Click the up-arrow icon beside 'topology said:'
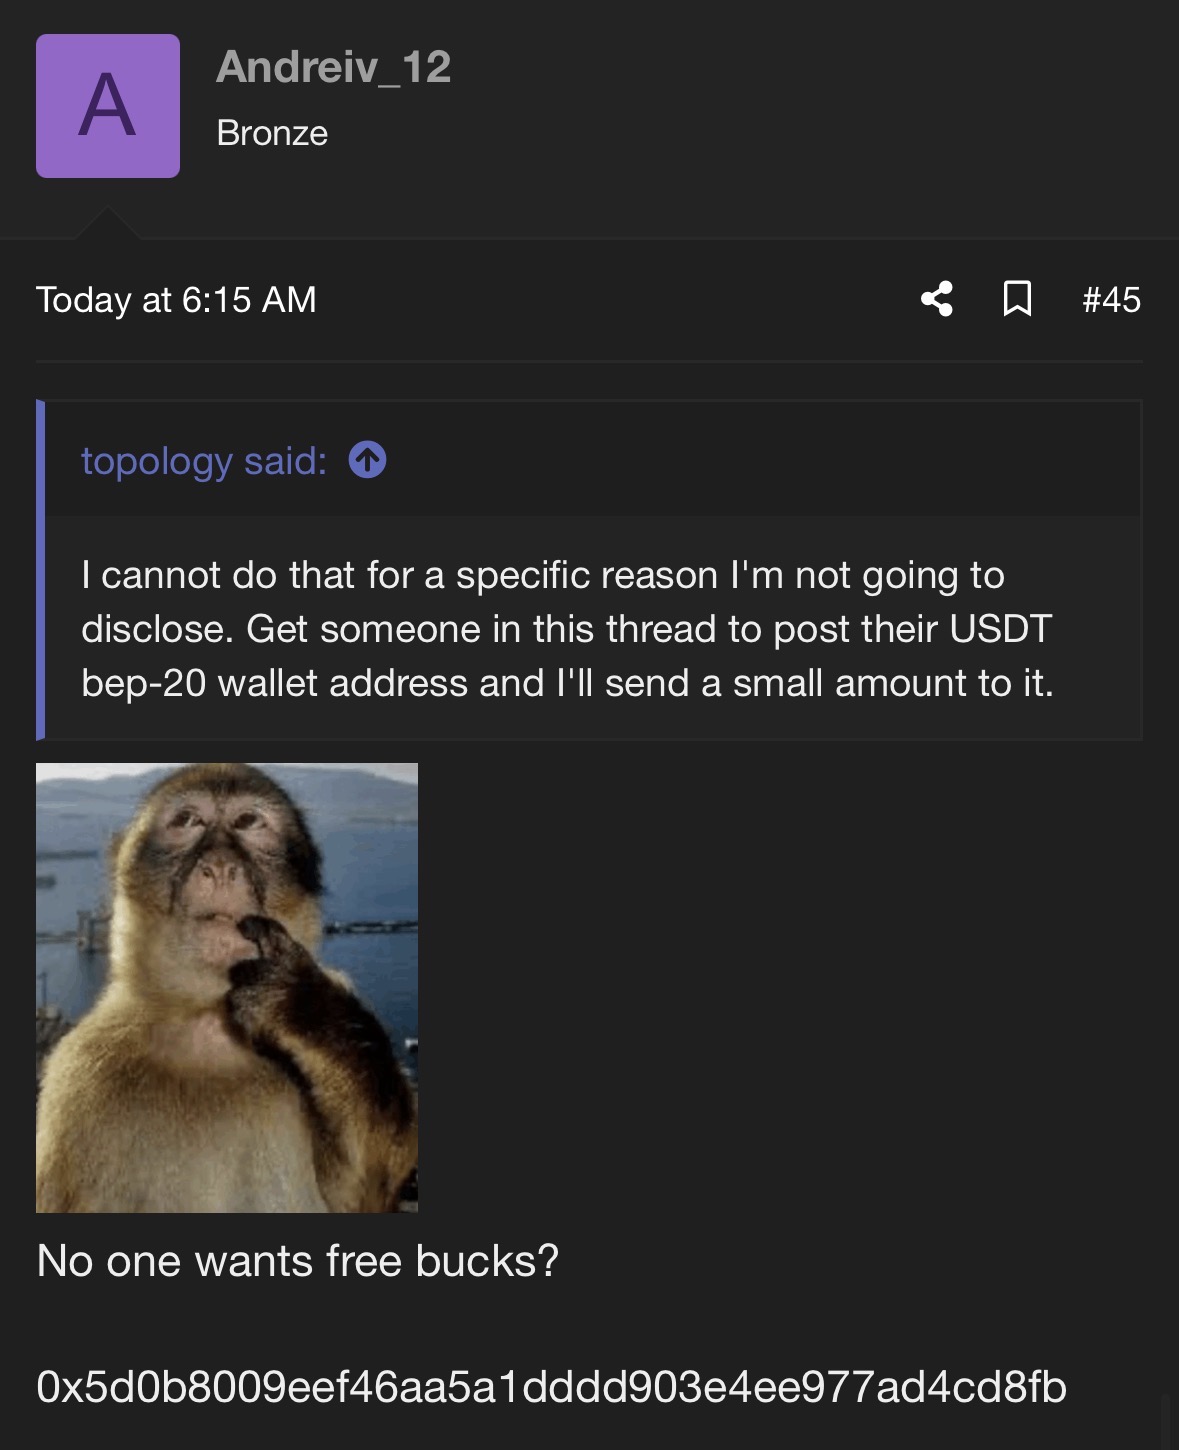1179x1450 pixels. click(x=367, y=461)
